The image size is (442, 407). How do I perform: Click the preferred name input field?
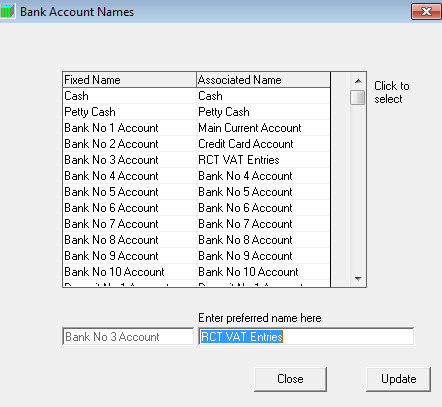[306, 336]
